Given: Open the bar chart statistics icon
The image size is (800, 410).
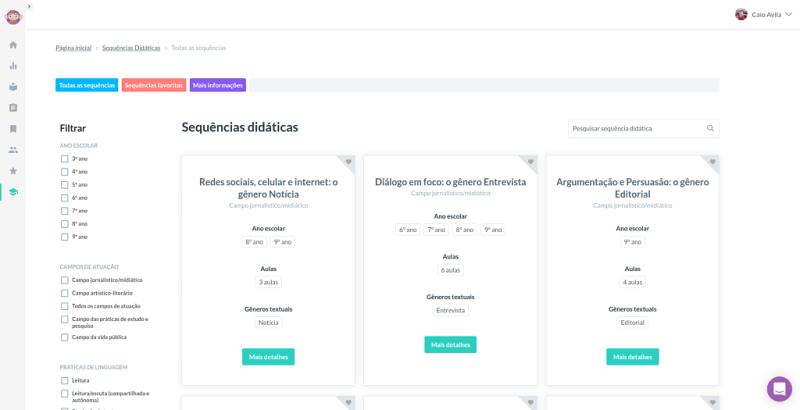Looking at the screenshot, I should coord(13,66).
